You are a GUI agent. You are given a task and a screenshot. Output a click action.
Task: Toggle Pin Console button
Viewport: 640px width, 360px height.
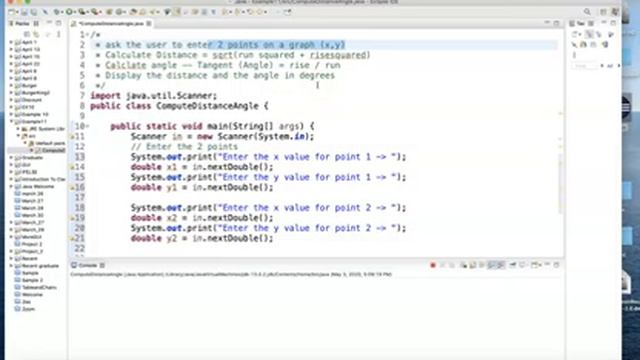[x=513, y=265]
